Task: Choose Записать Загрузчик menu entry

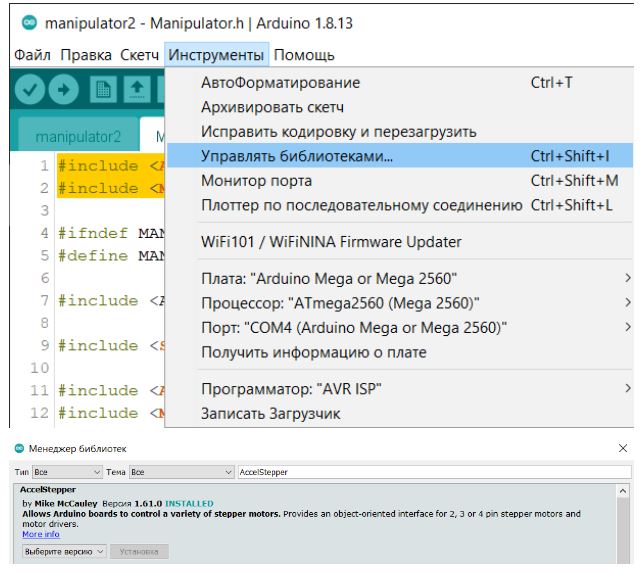Action: click(399, 414)
